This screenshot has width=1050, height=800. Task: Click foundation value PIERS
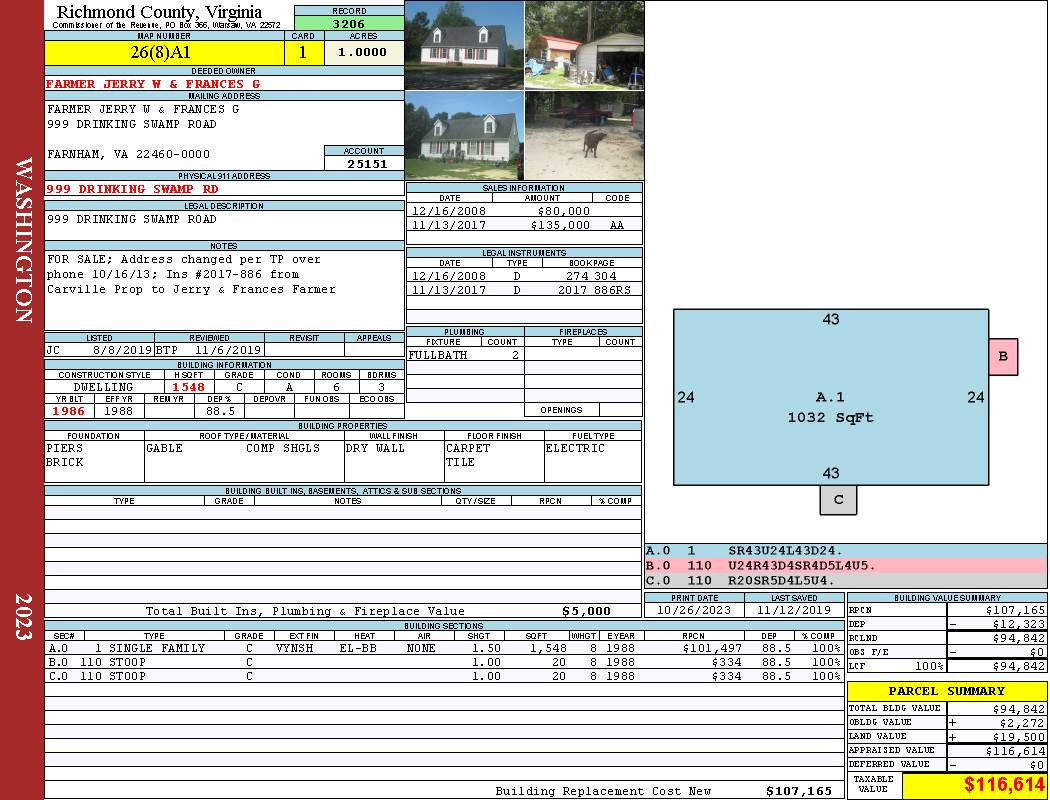click(64, 448)
